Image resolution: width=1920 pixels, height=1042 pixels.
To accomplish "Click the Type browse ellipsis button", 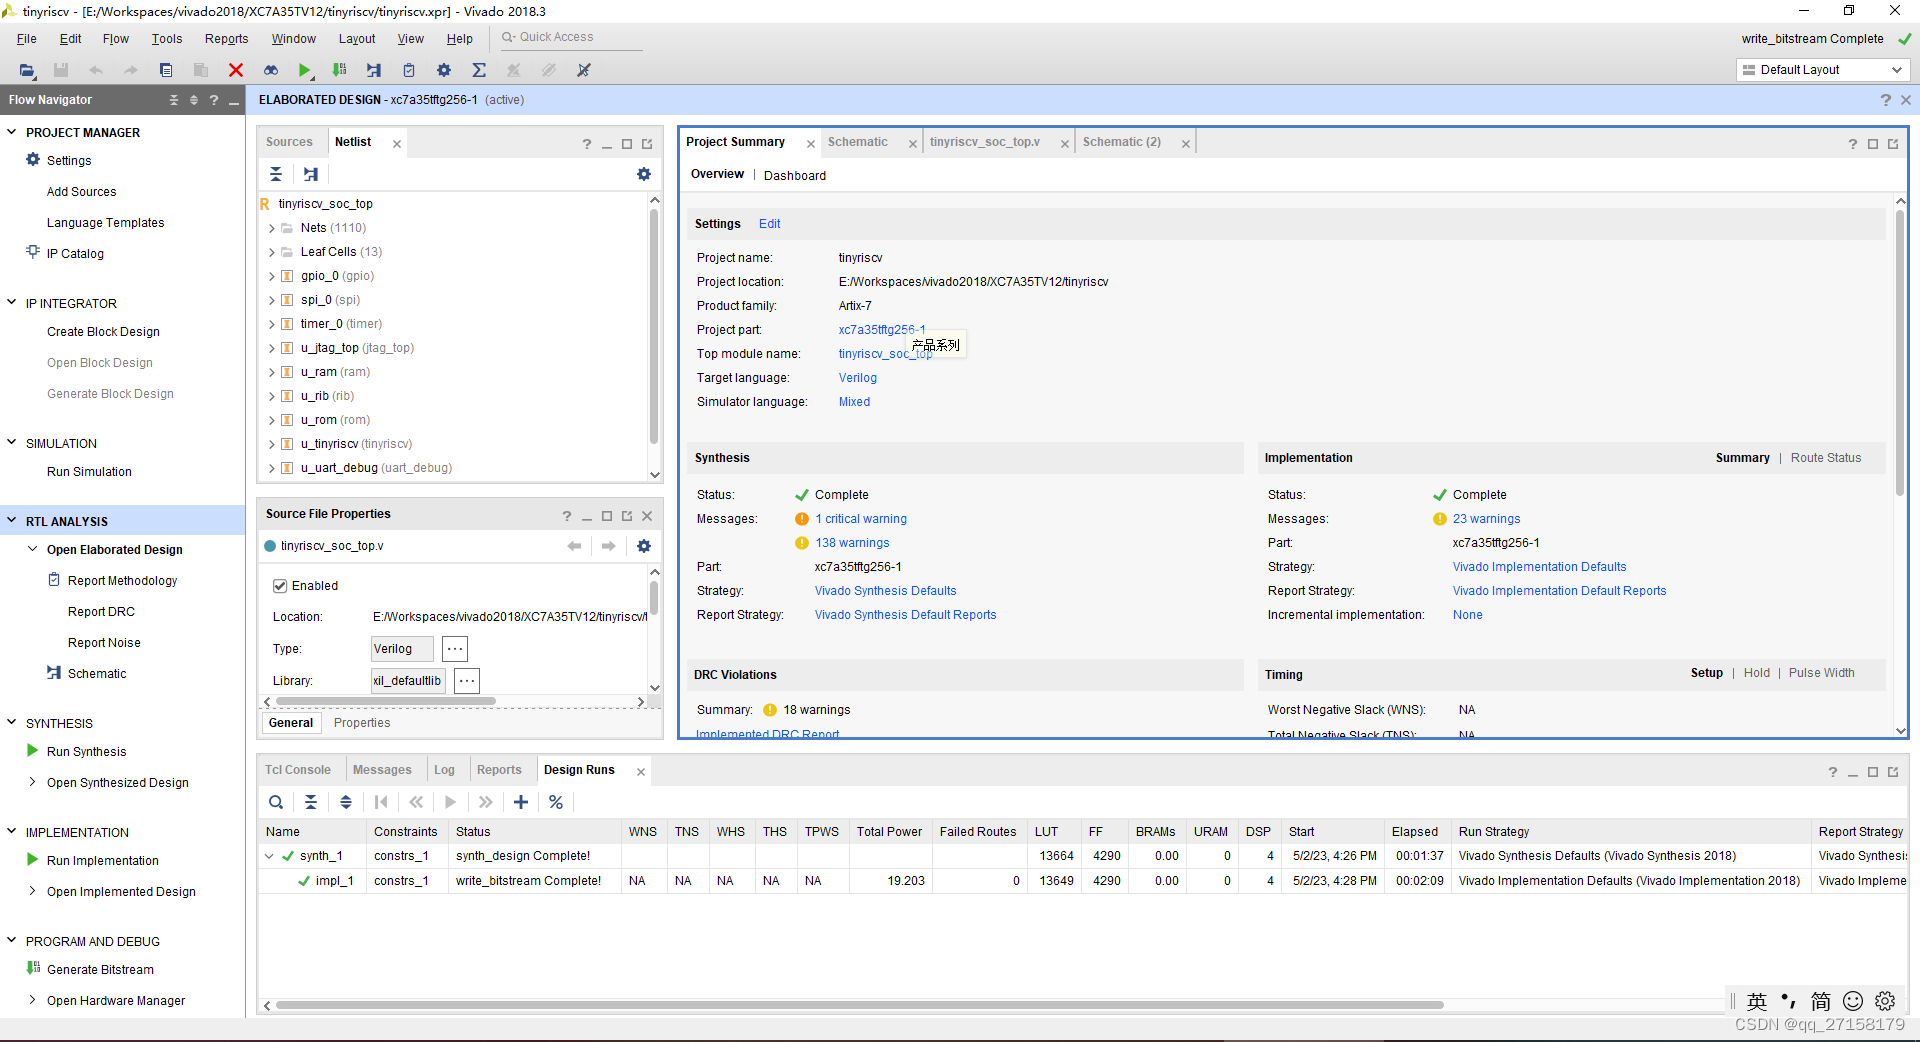I will click(x=455, y=649).
